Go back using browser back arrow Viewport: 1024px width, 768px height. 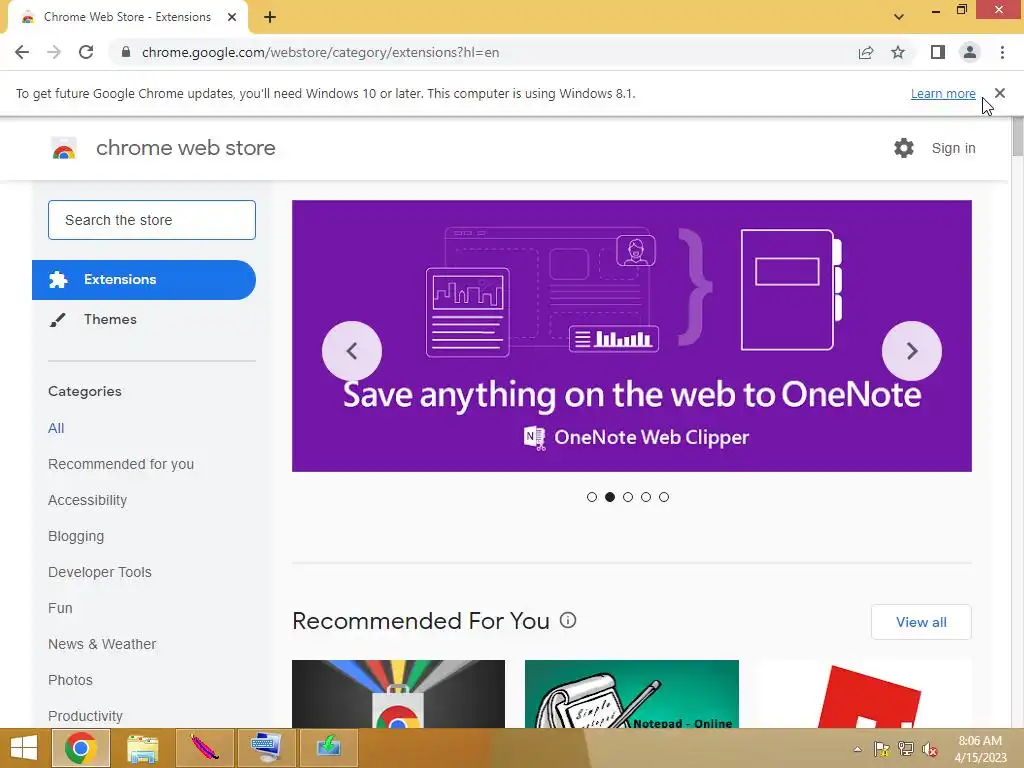(x=22, y=52)
